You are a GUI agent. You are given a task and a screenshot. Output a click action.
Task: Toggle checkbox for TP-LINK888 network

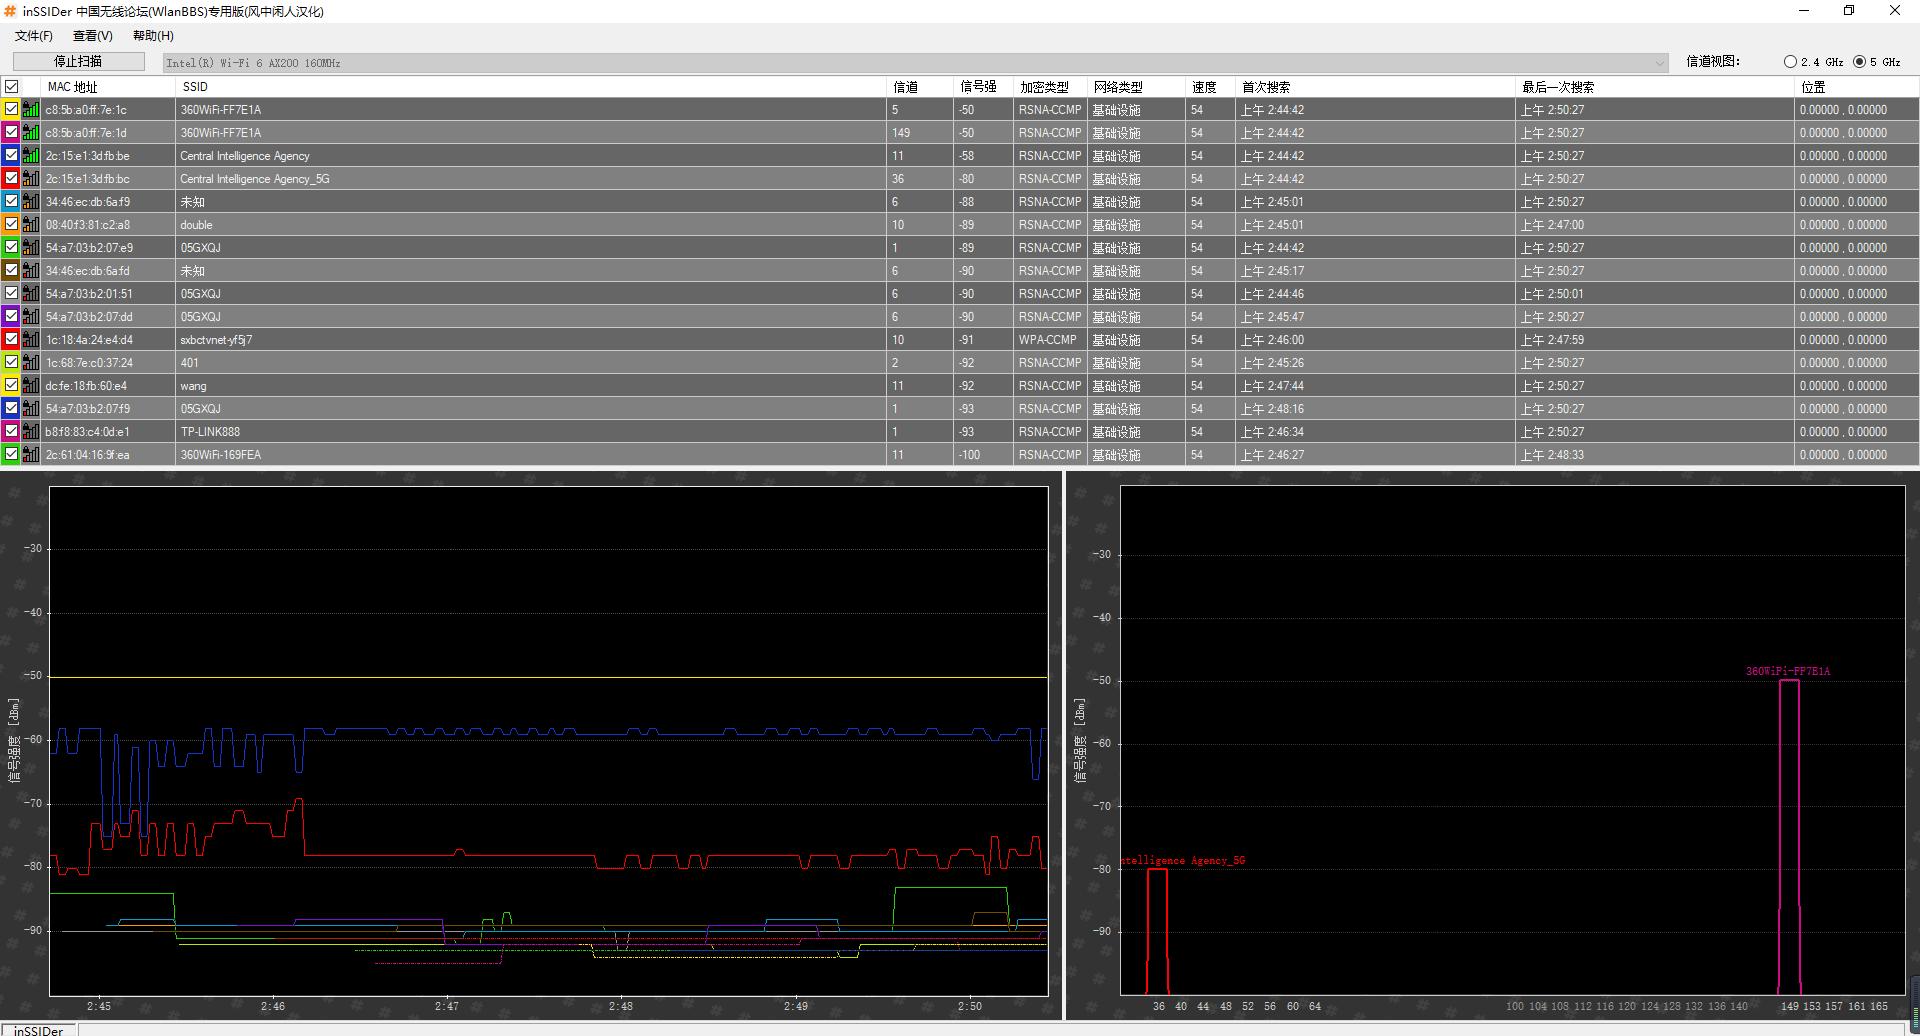point(12,432)
